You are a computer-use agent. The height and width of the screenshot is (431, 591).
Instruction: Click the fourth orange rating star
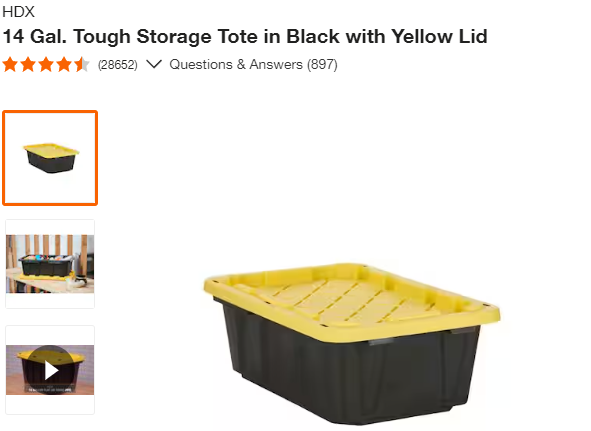pos(64,64)
